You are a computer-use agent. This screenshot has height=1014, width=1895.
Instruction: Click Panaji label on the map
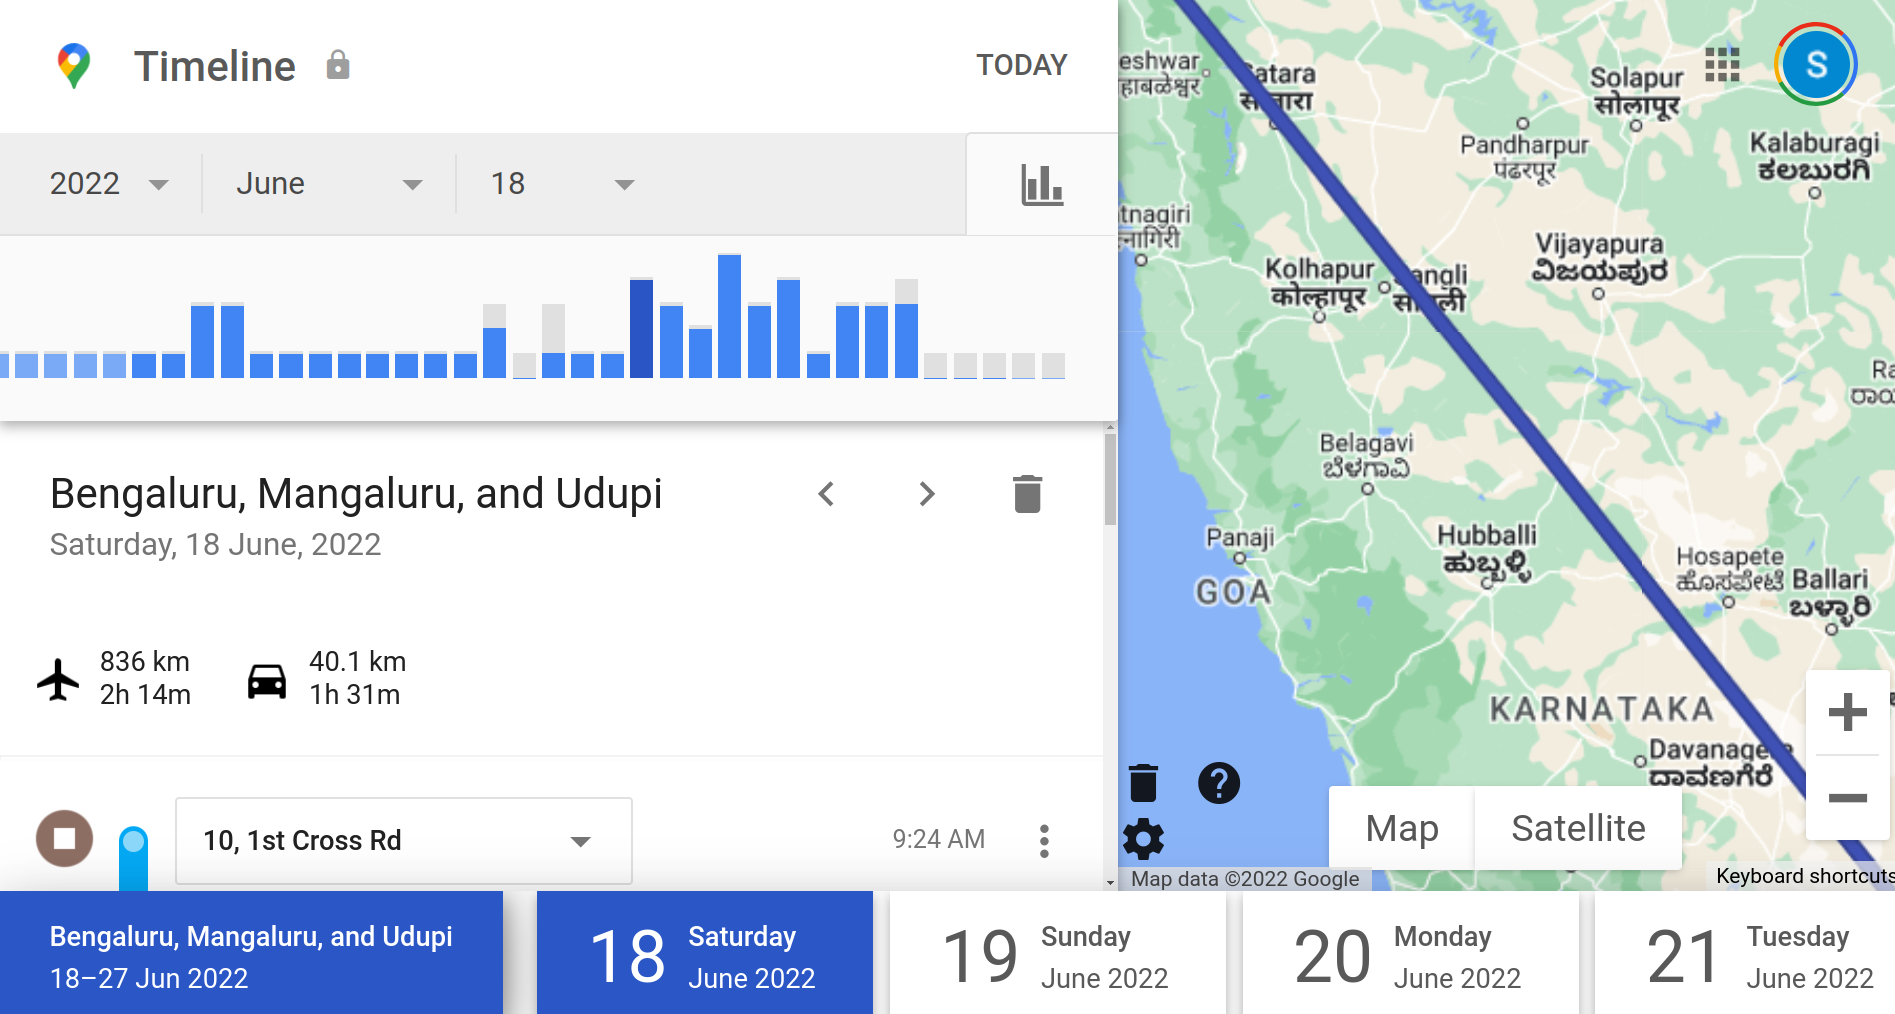[1240, 537]
